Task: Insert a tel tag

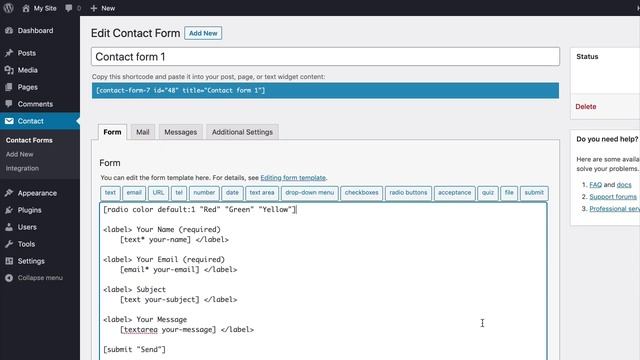Action: [179, 193]
